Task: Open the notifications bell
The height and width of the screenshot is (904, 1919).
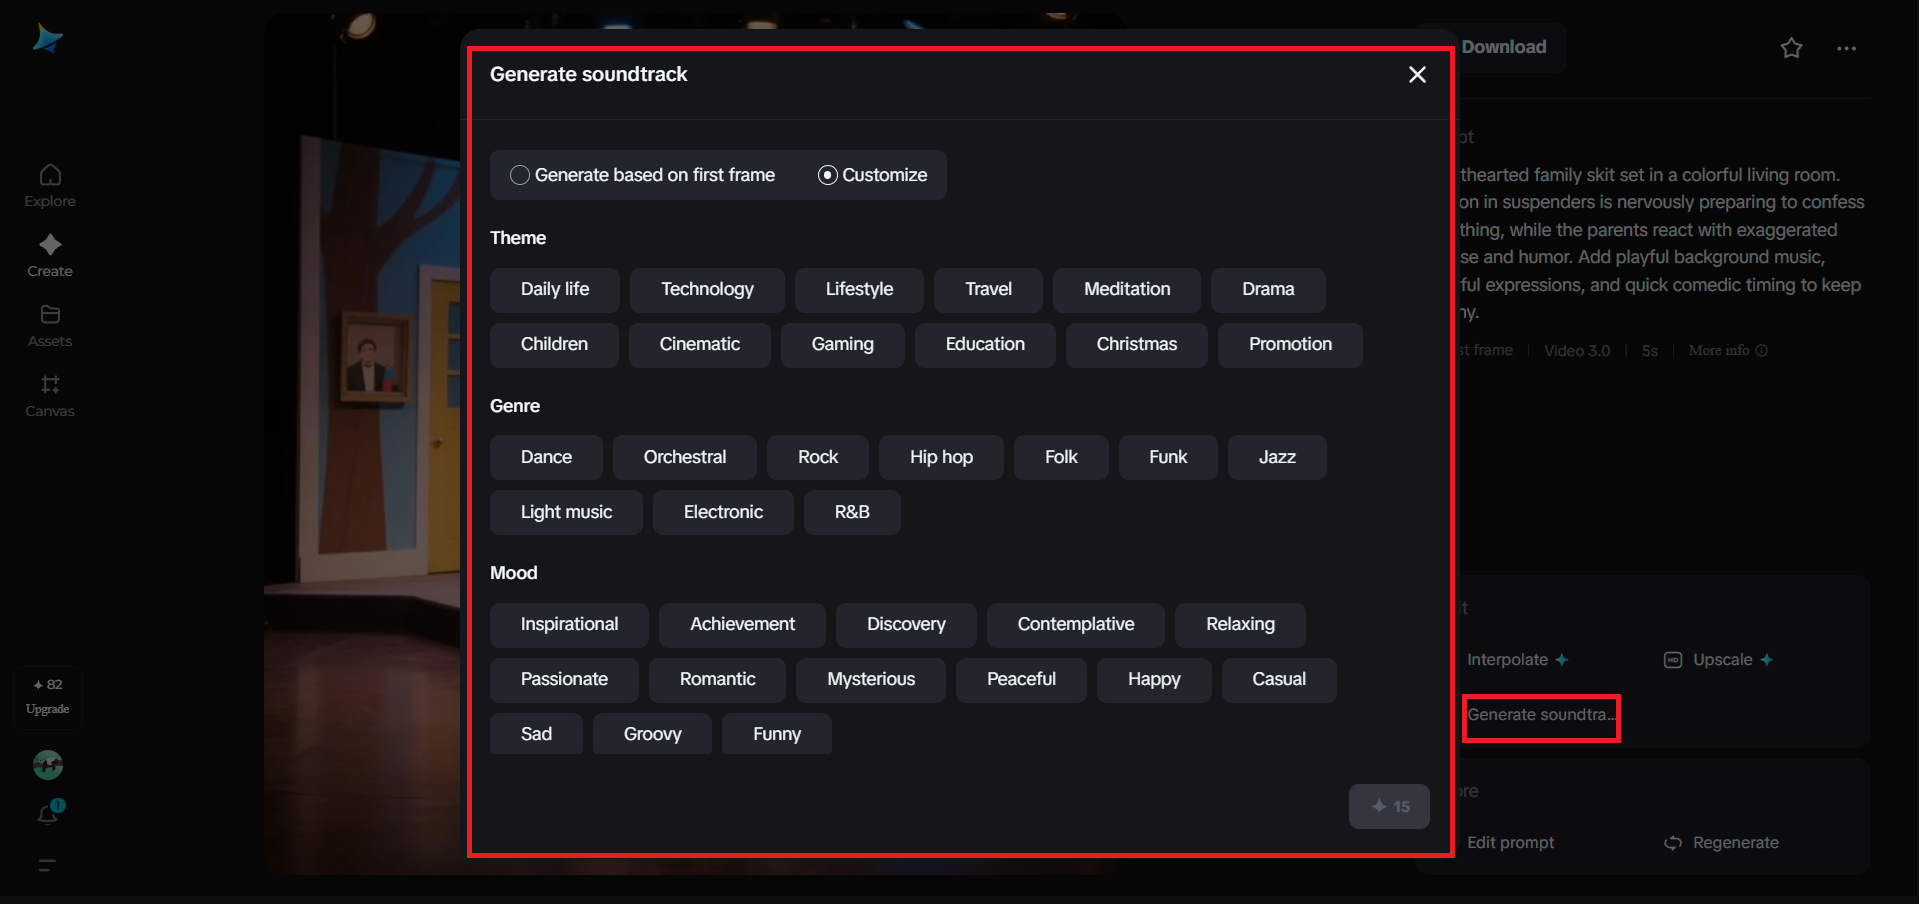Action: [x=49, y=813]
